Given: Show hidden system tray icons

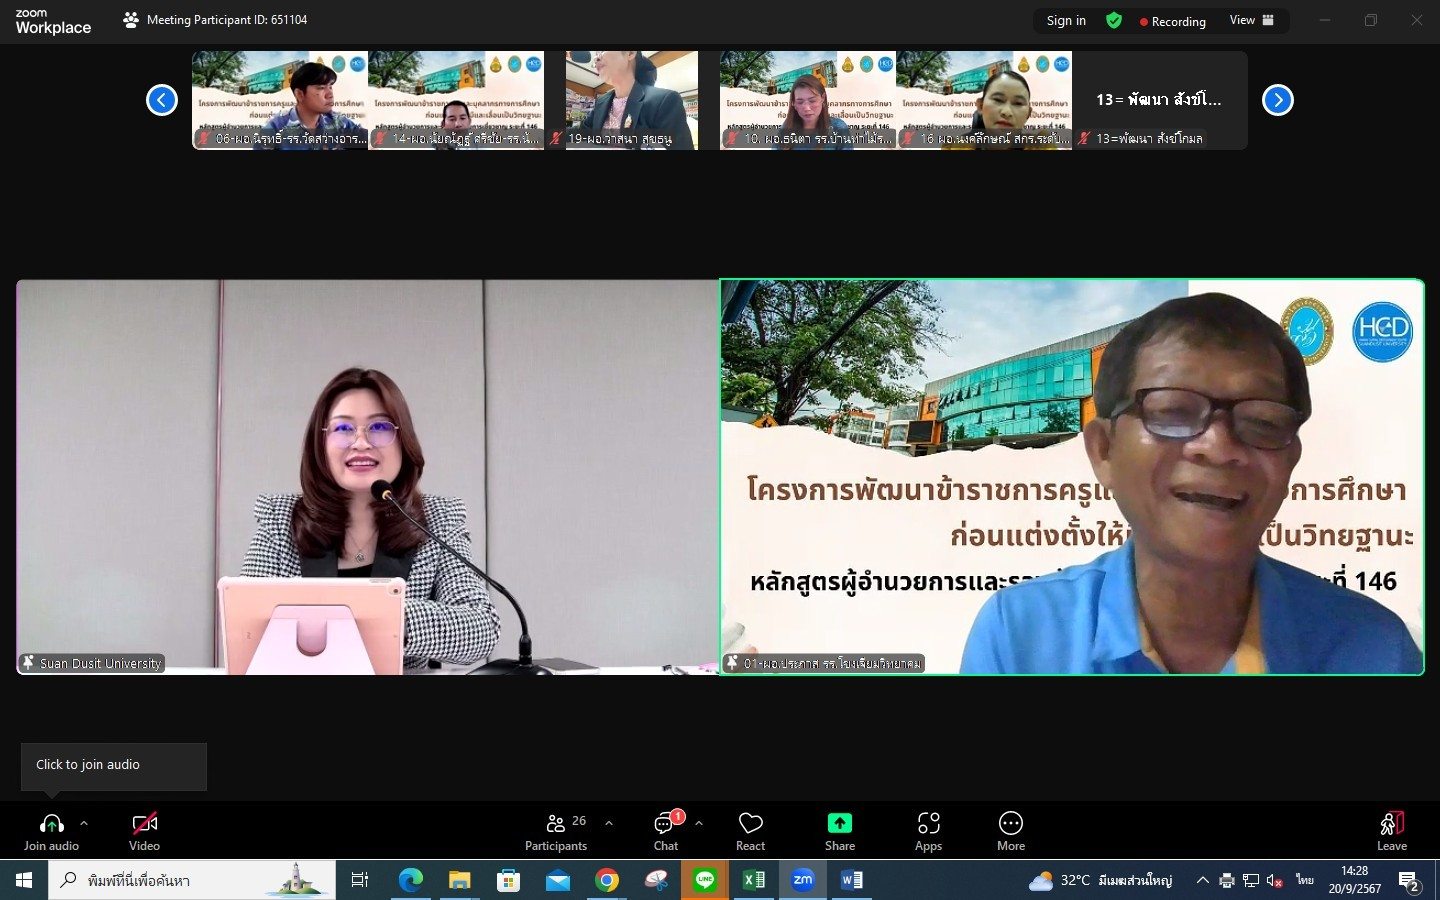Looking at the screenshot, I should coord(1202,880).
